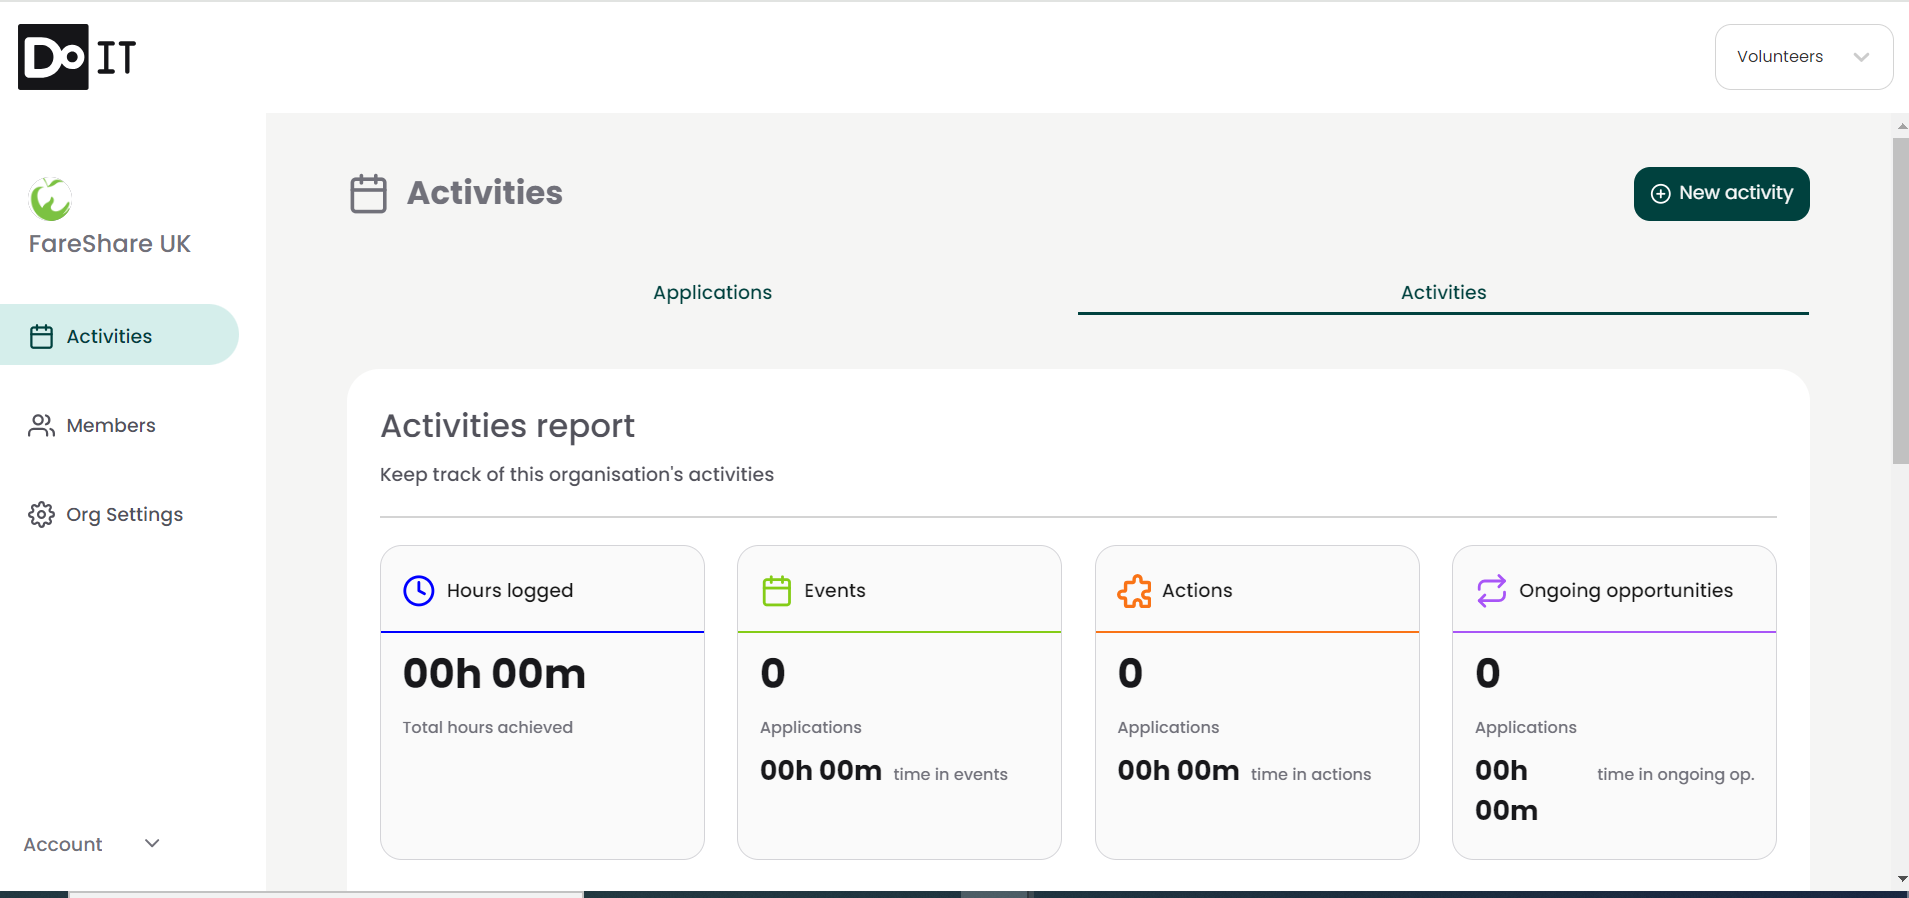Image resolution: width=1909 pixels, height=898 pixels.
Task: Click the vertical scrollbar thumb
Action: [1900, 300]
